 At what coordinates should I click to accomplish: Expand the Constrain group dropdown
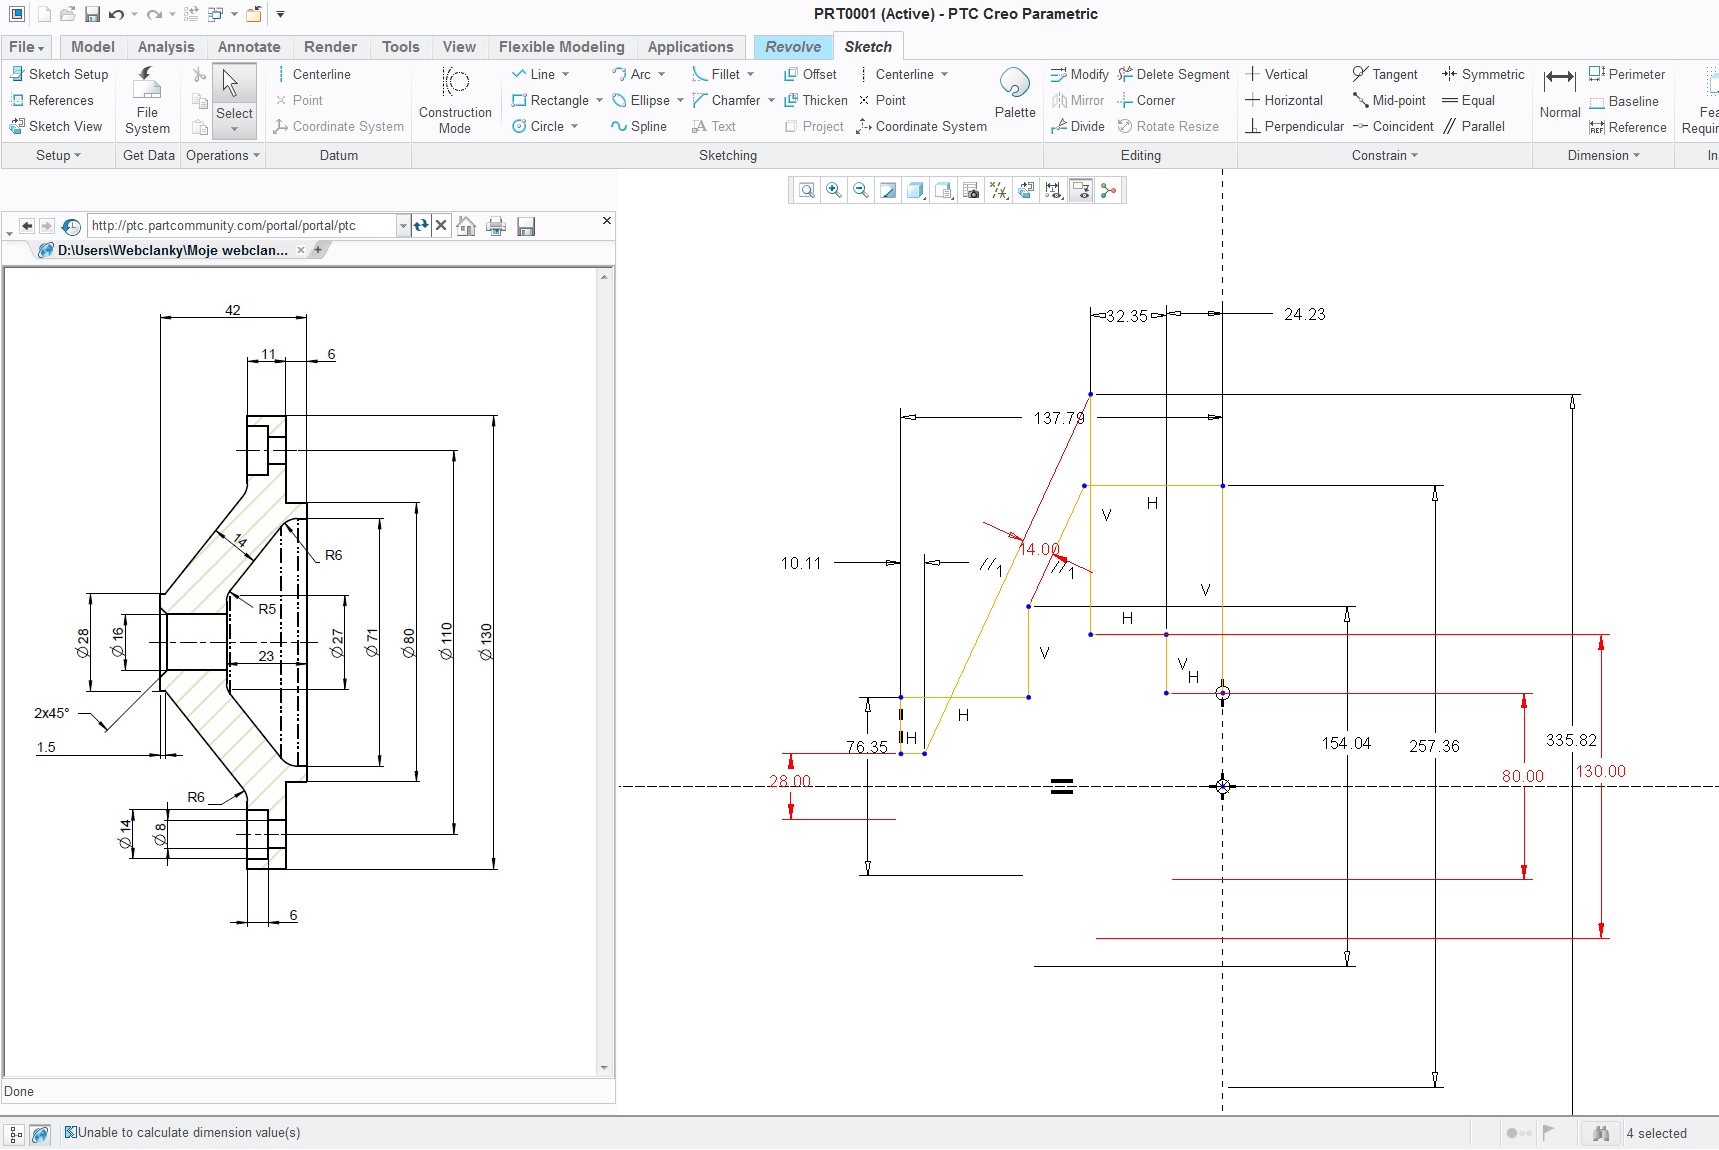pos(1385,155)
